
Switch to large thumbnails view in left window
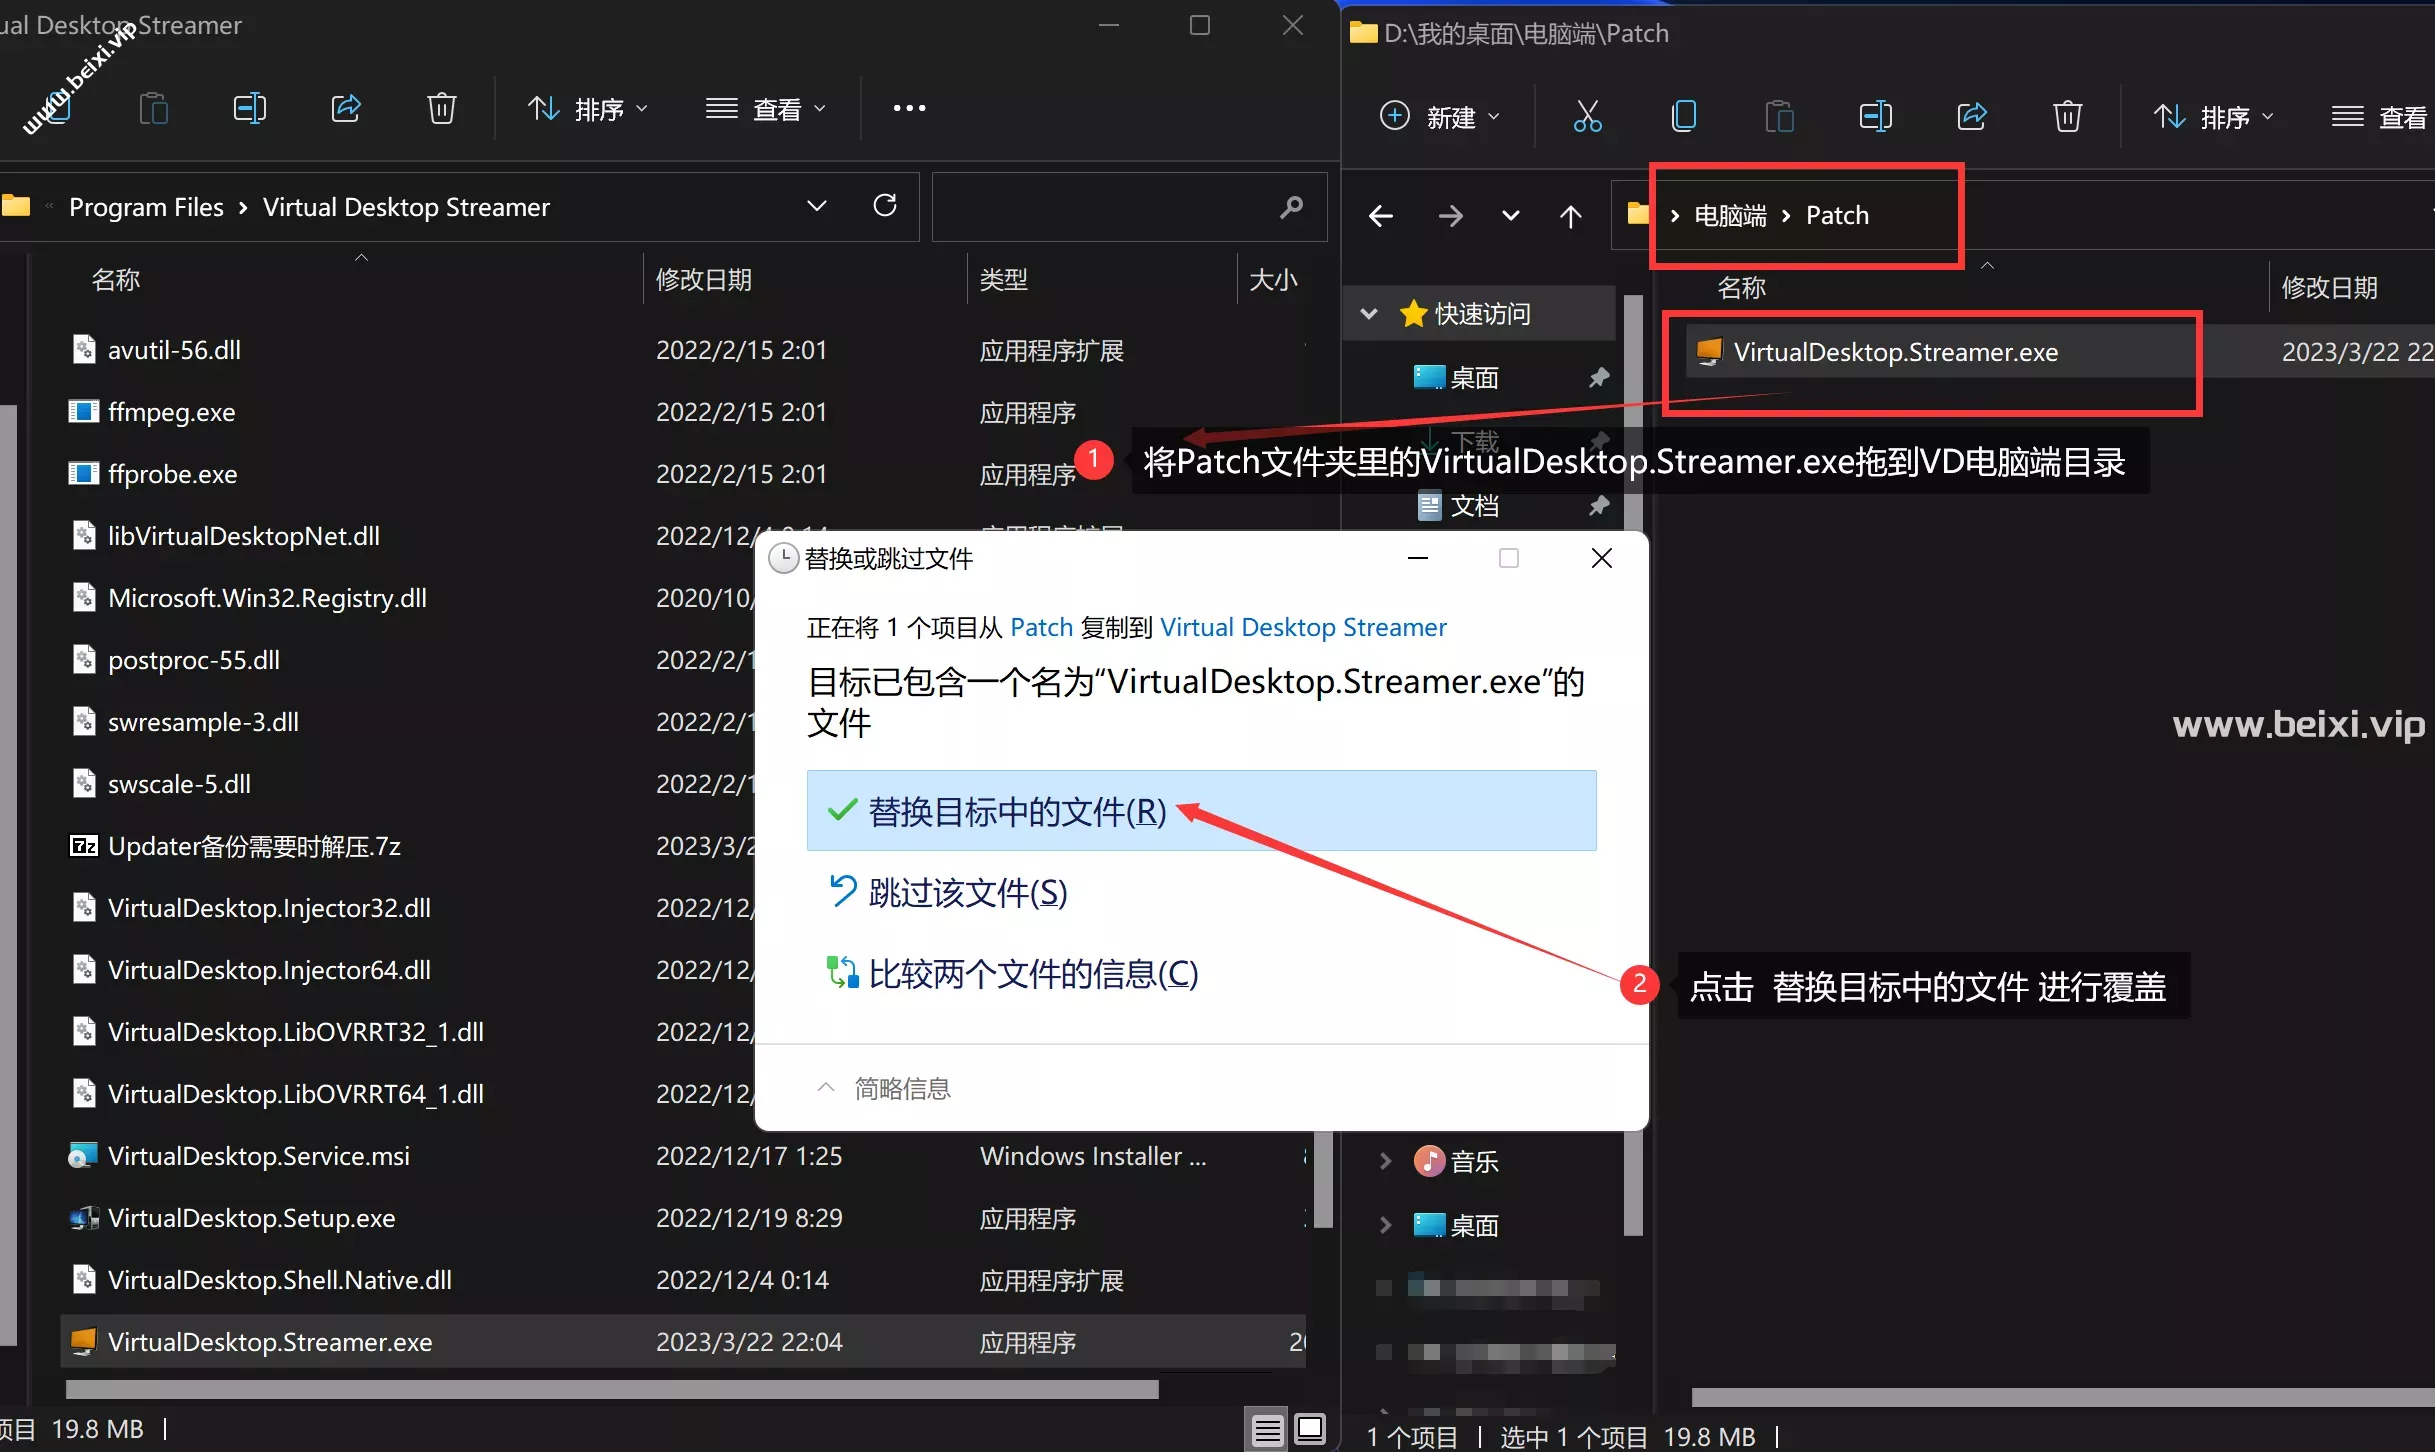(x=1310, y=1430)
